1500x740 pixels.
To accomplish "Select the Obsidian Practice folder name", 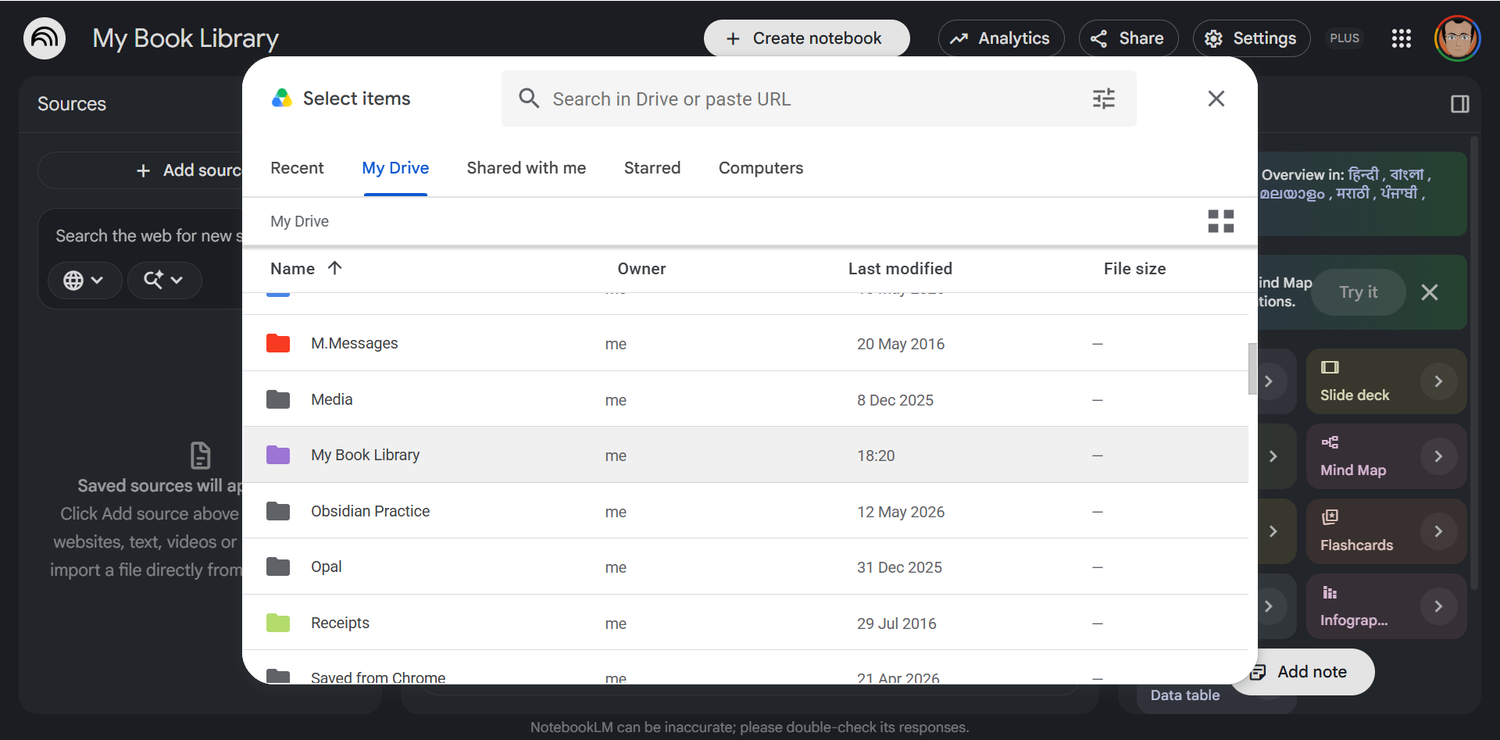I will pos(370,511).
